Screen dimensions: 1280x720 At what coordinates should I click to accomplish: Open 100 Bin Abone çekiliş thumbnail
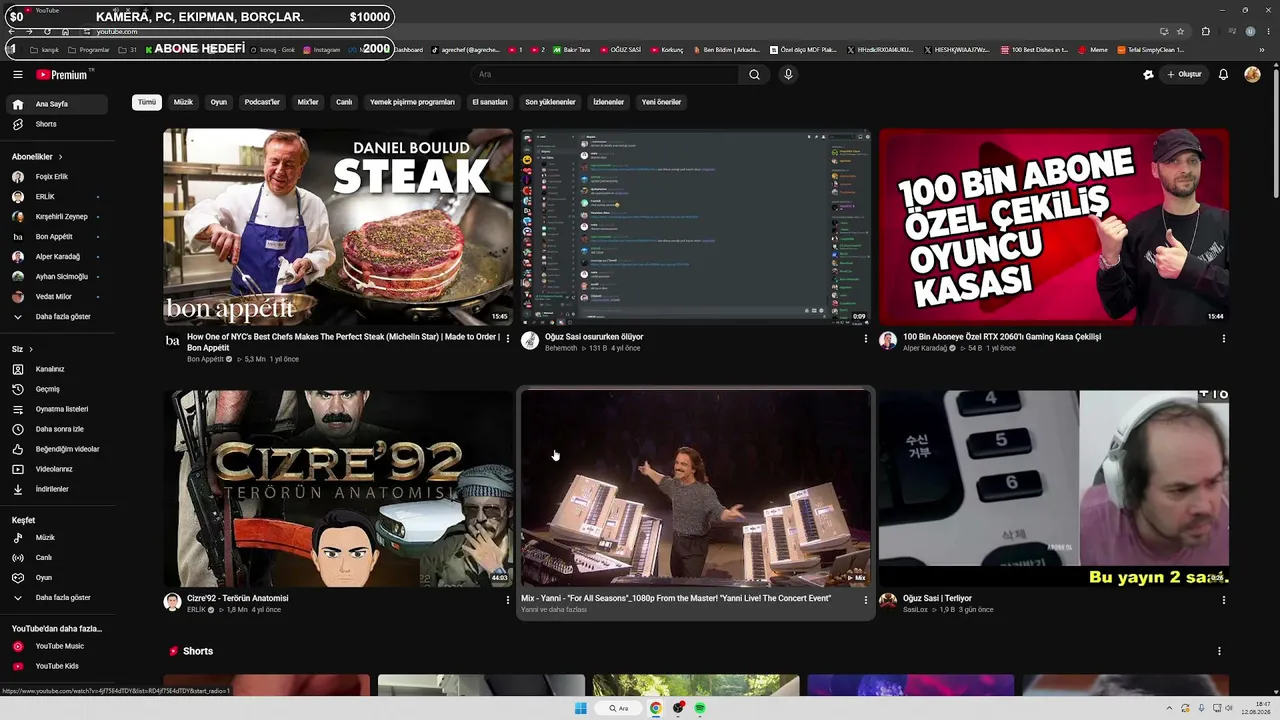(x=1054, y=227)
